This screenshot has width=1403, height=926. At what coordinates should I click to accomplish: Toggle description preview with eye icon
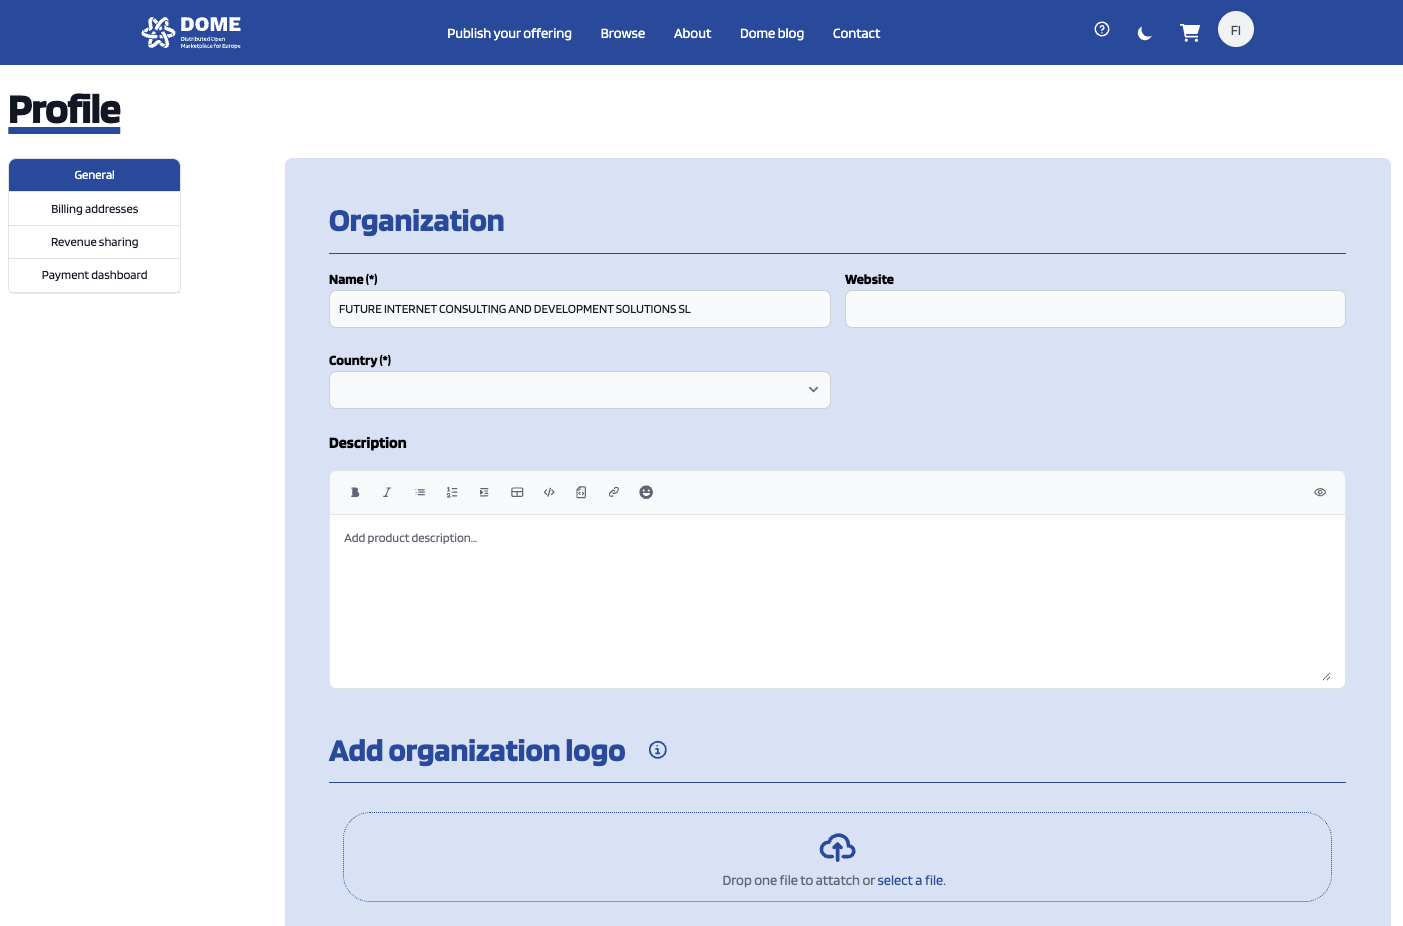[x=1320, y=492]
